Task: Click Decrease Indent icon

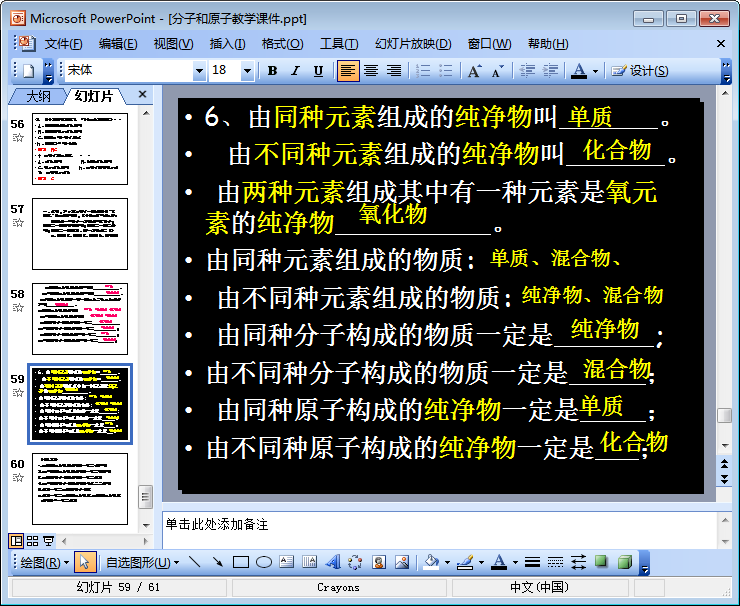Action: tap(527, 71)
